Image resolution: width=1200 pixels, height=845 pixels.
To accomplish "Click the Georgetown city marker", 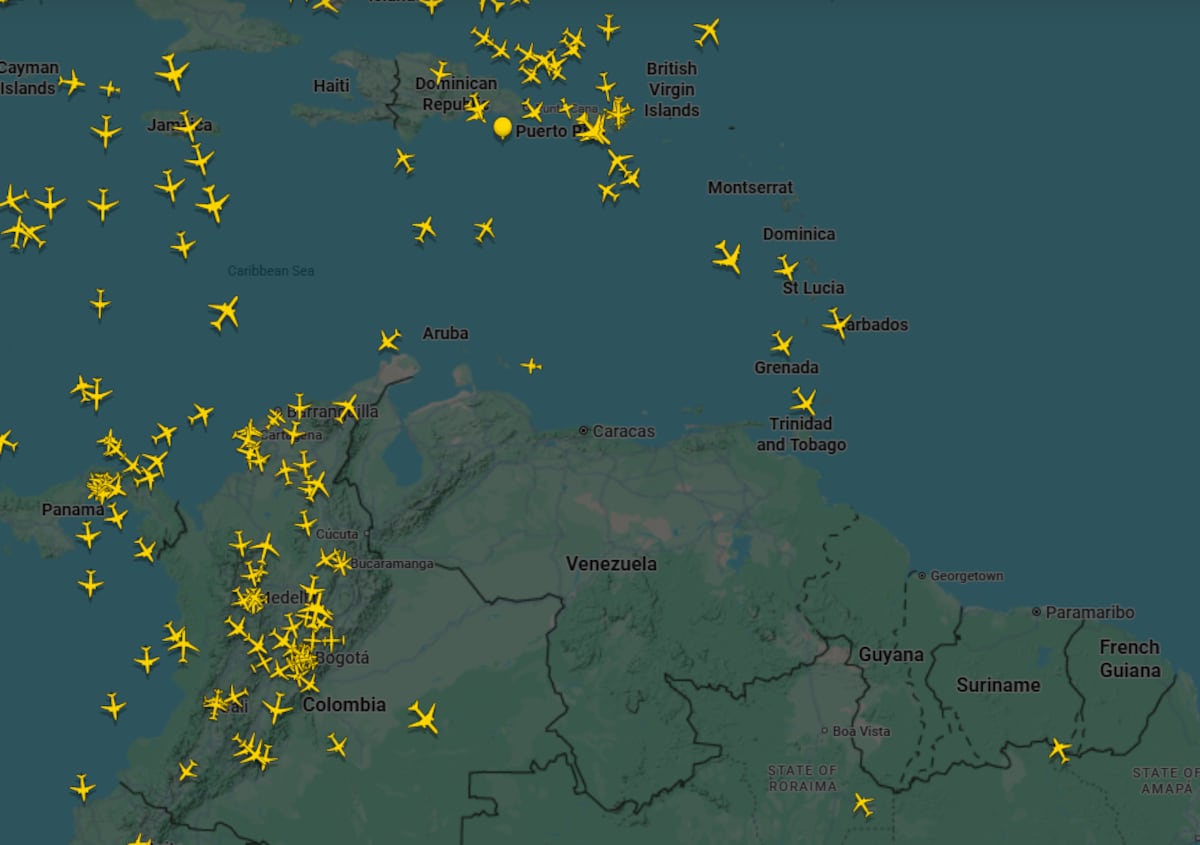I will tap(921, 576).
